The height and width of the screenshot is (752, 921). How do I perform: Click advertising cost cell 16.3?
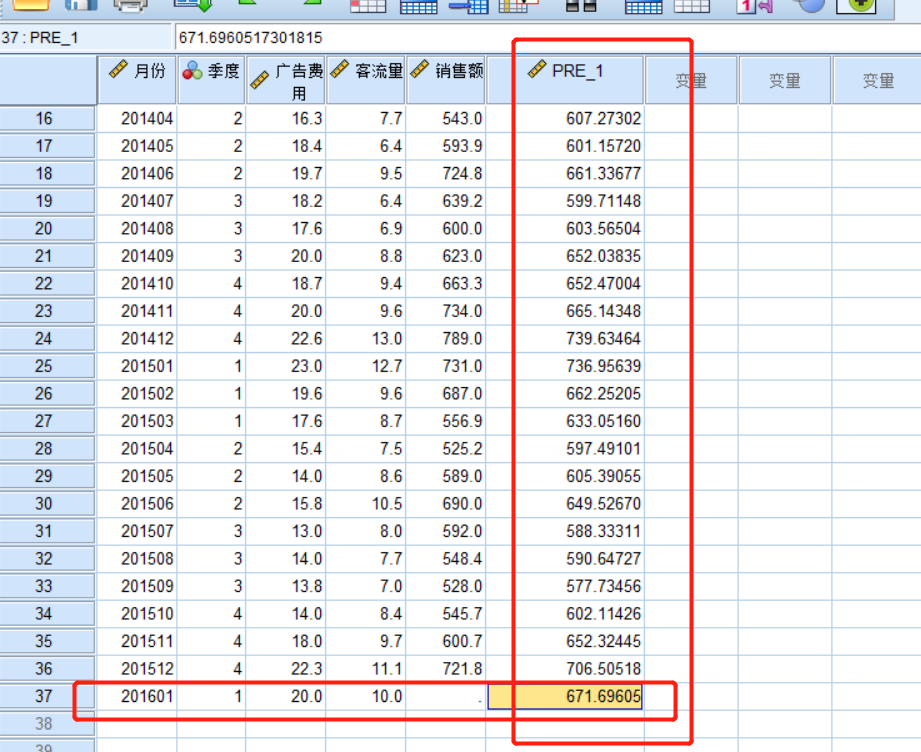coord(286,119)
